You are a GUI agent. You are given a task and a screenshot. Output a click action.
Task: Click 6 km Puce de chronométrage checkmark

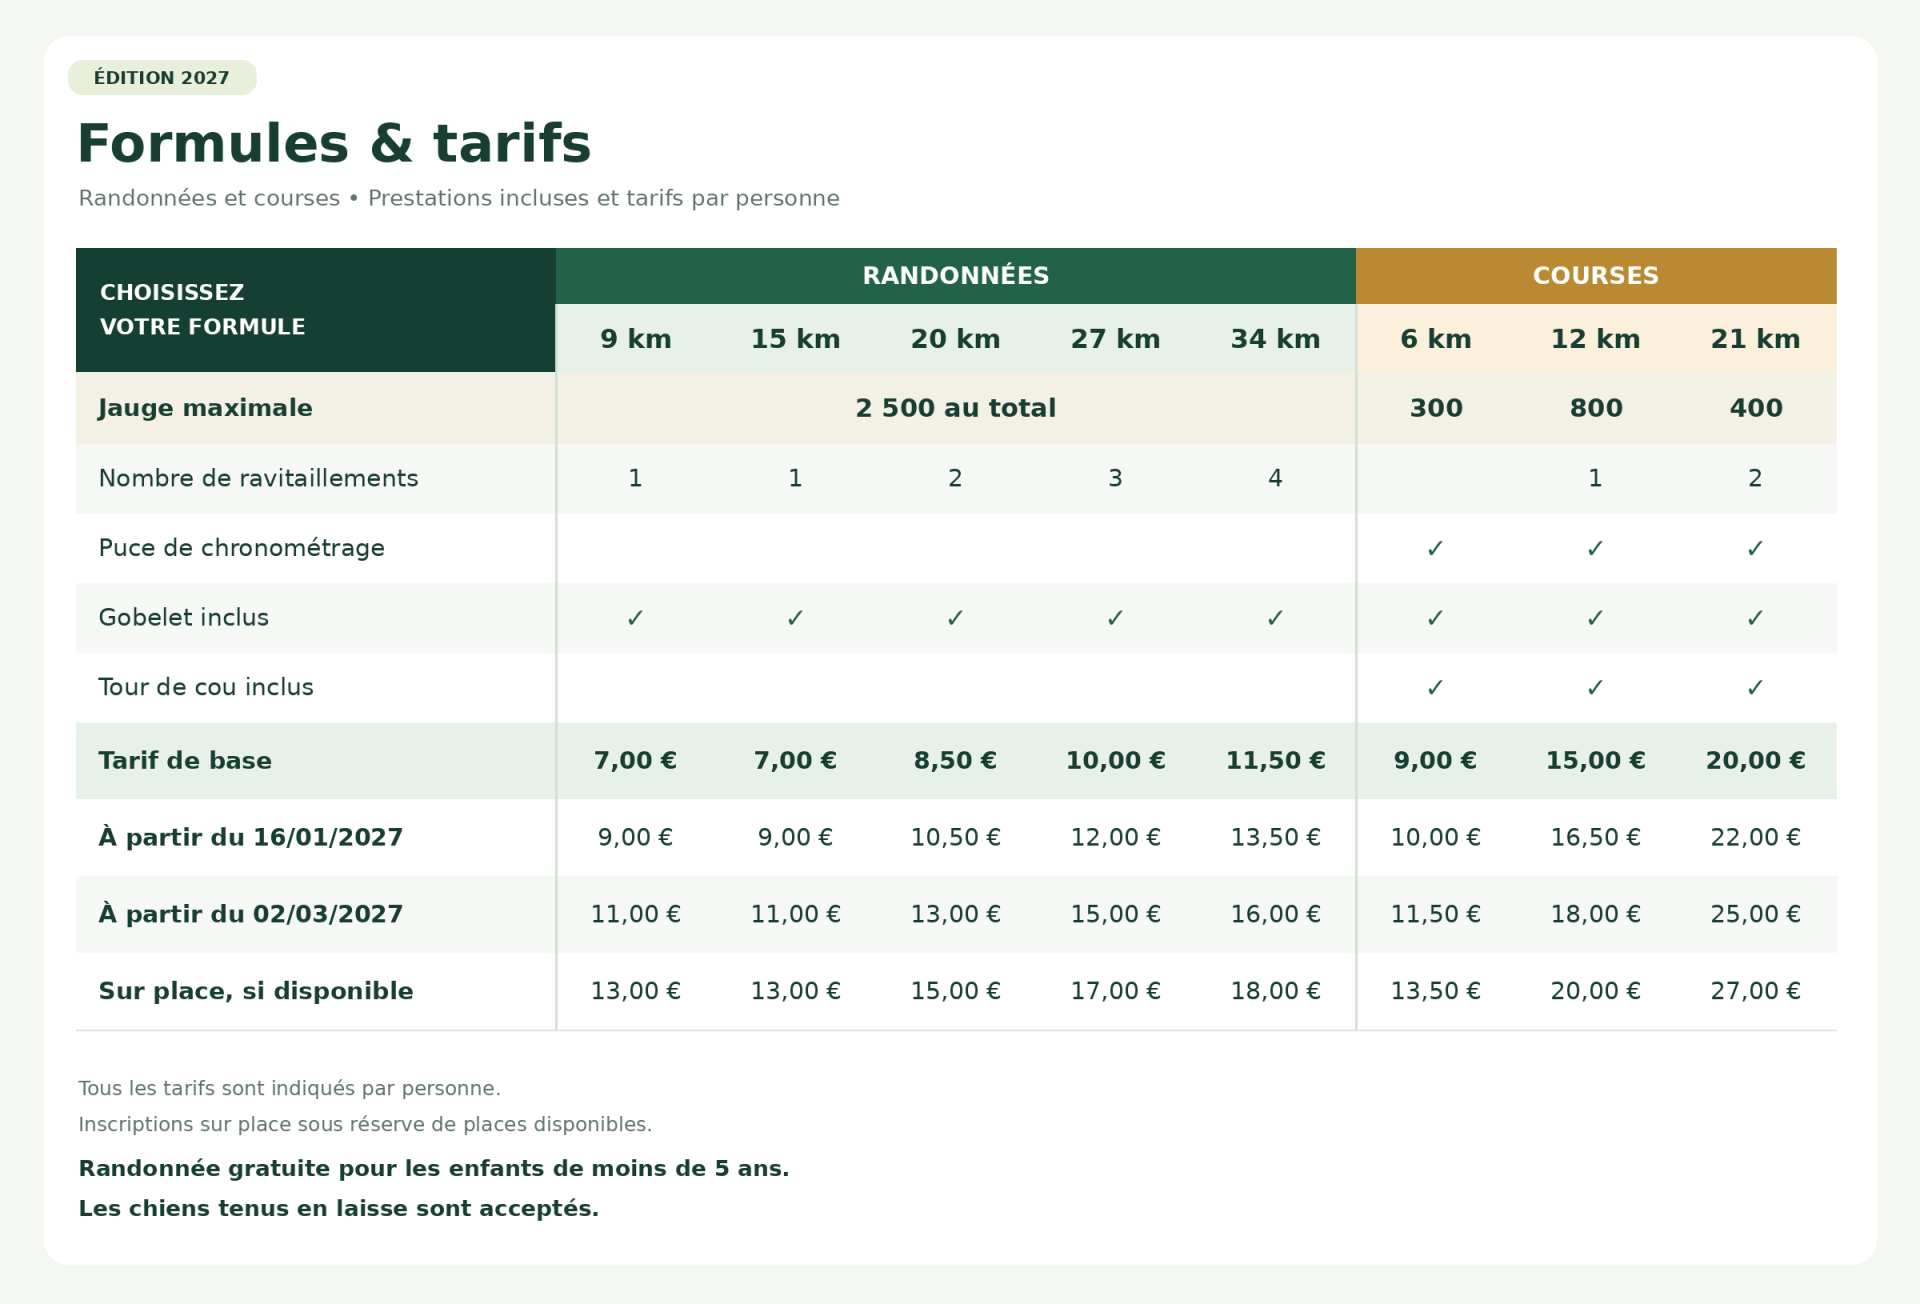point(1435,548)
